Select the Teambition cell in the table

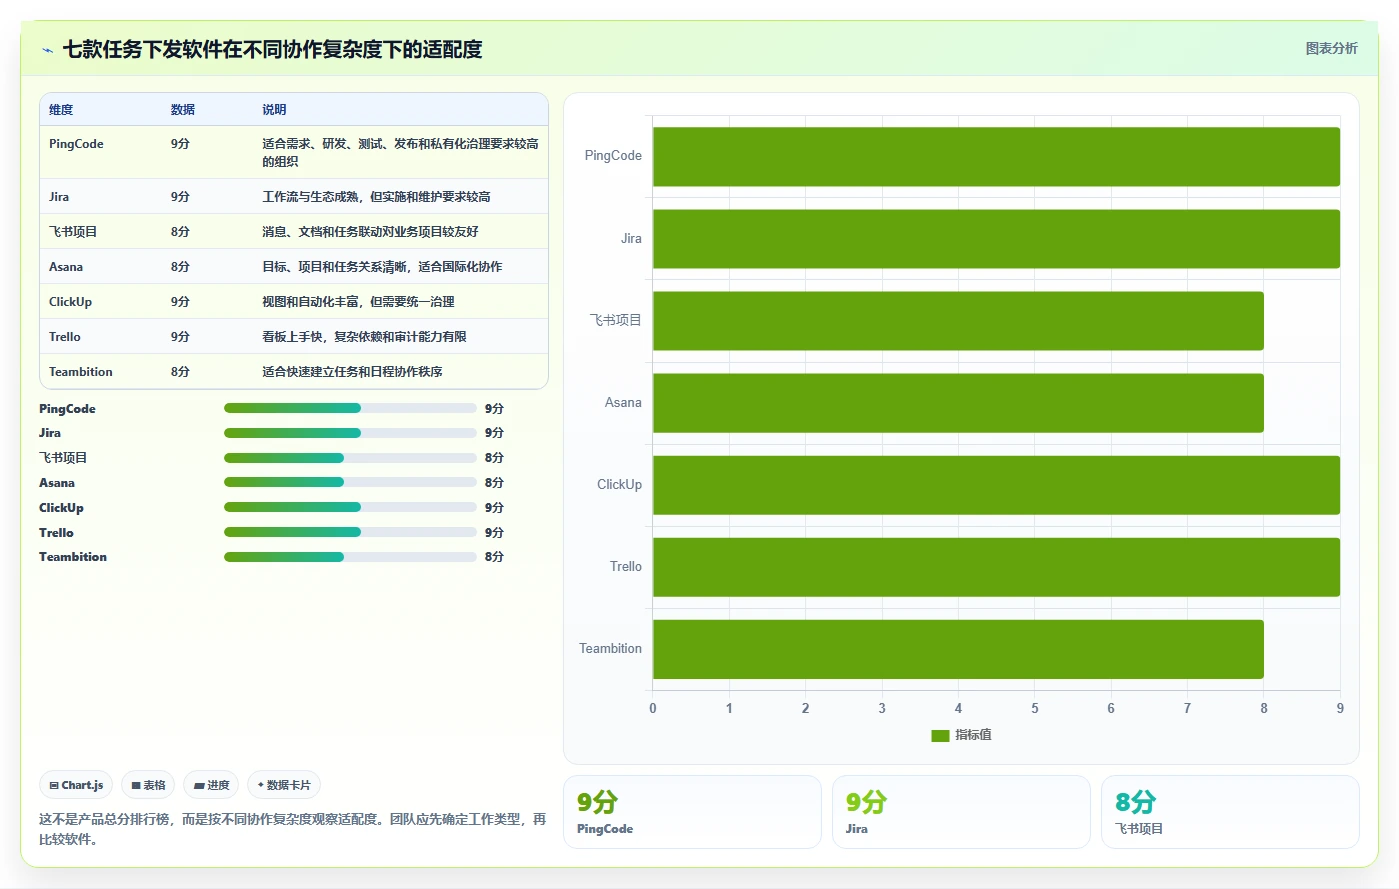(81, 372)
